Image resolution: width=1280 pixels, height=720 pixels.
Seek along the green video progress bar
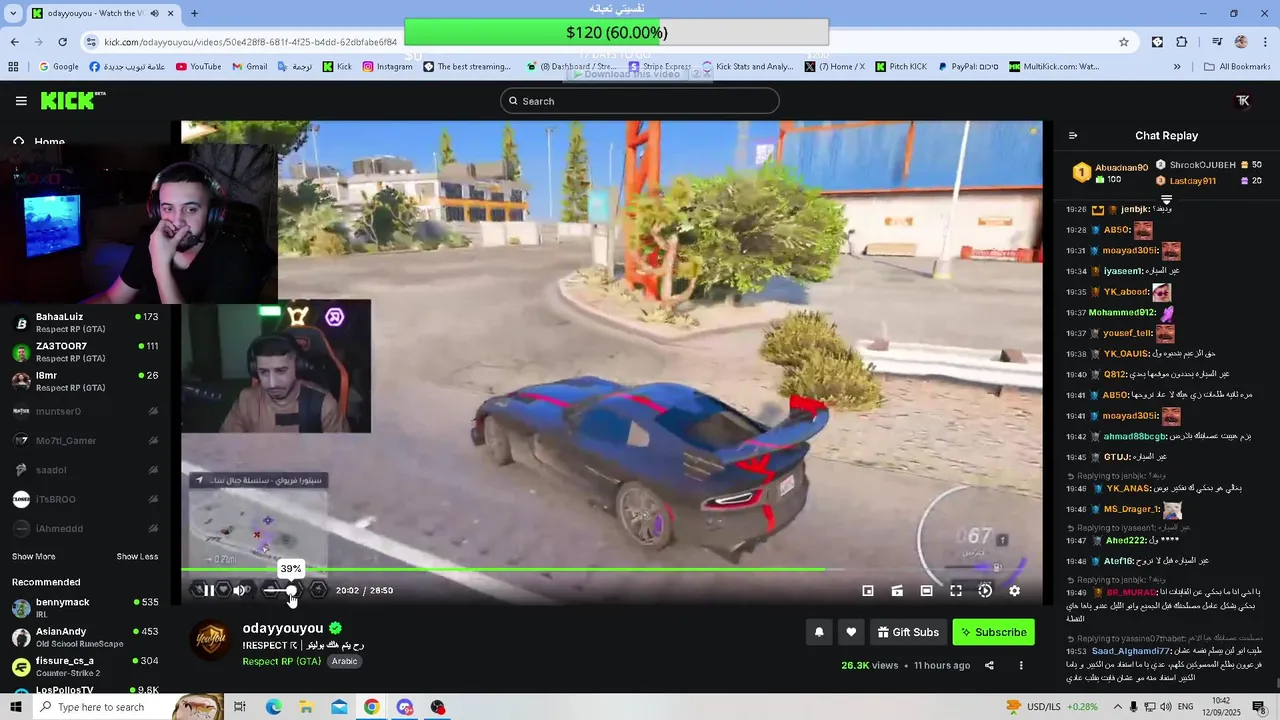coord(611,570)
